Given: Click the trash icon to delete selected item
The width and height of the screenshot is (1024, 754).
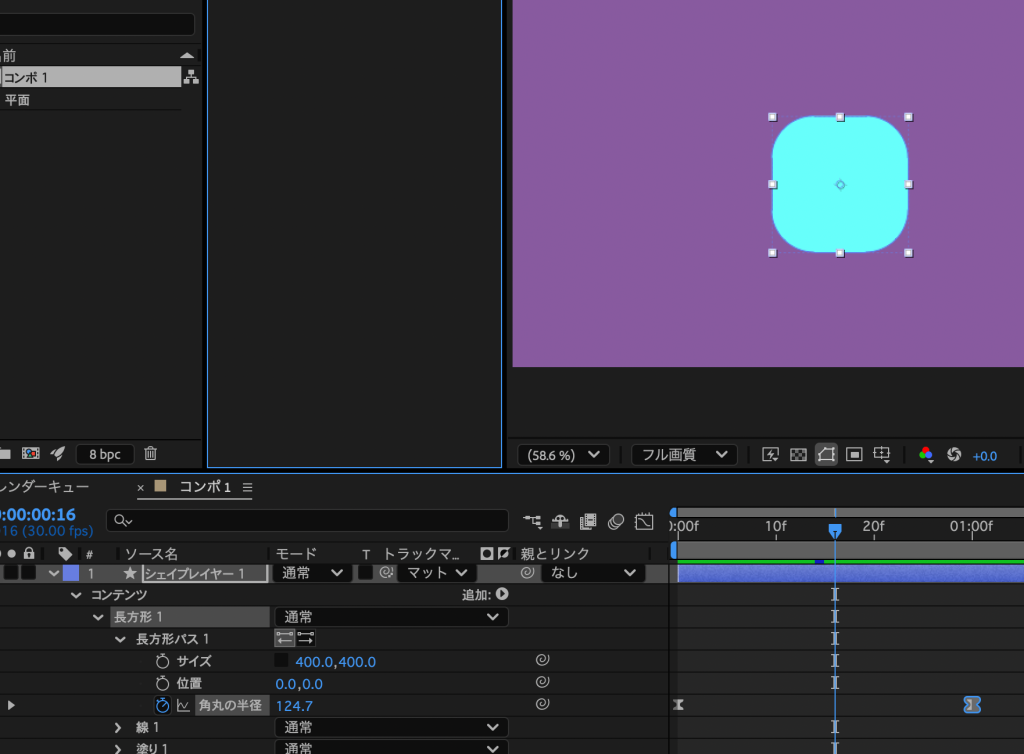Looking at the screenshot, I should coord(150,454).
